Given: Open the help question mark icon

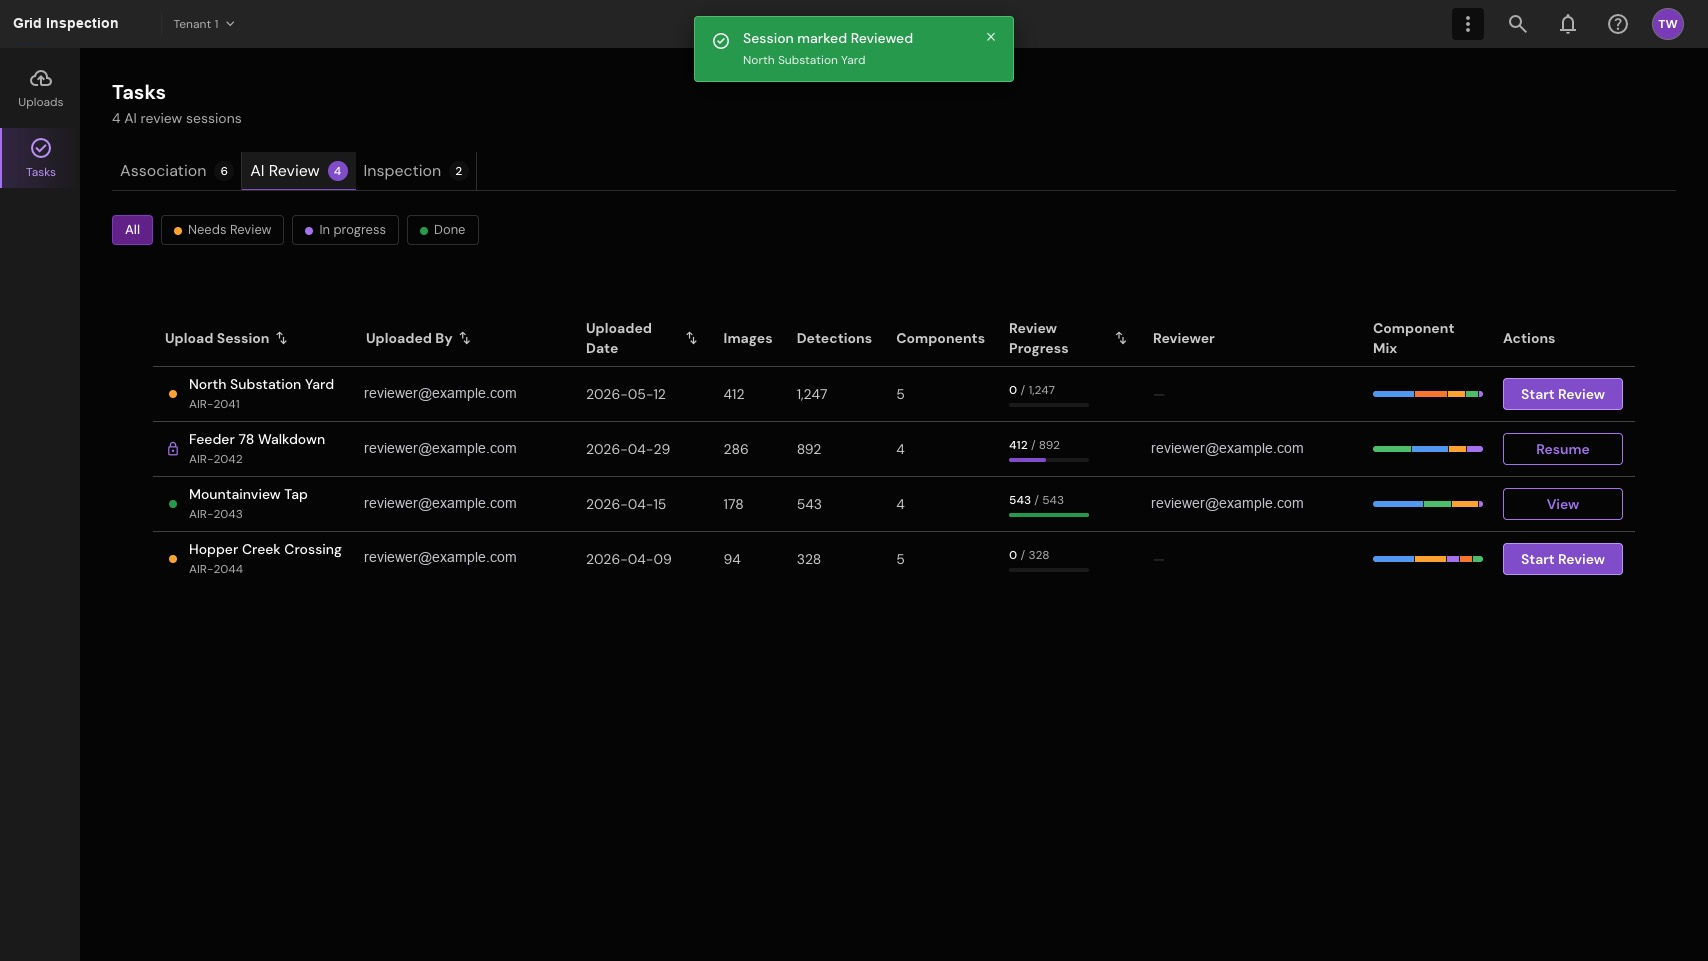Looking at the screenshot, I should 1617,24.
